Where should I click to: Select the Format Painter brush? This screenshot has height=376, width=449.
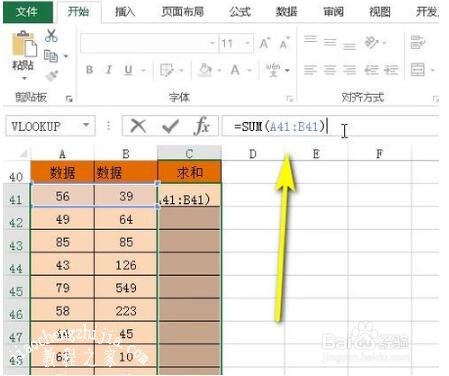pos(52,75)
